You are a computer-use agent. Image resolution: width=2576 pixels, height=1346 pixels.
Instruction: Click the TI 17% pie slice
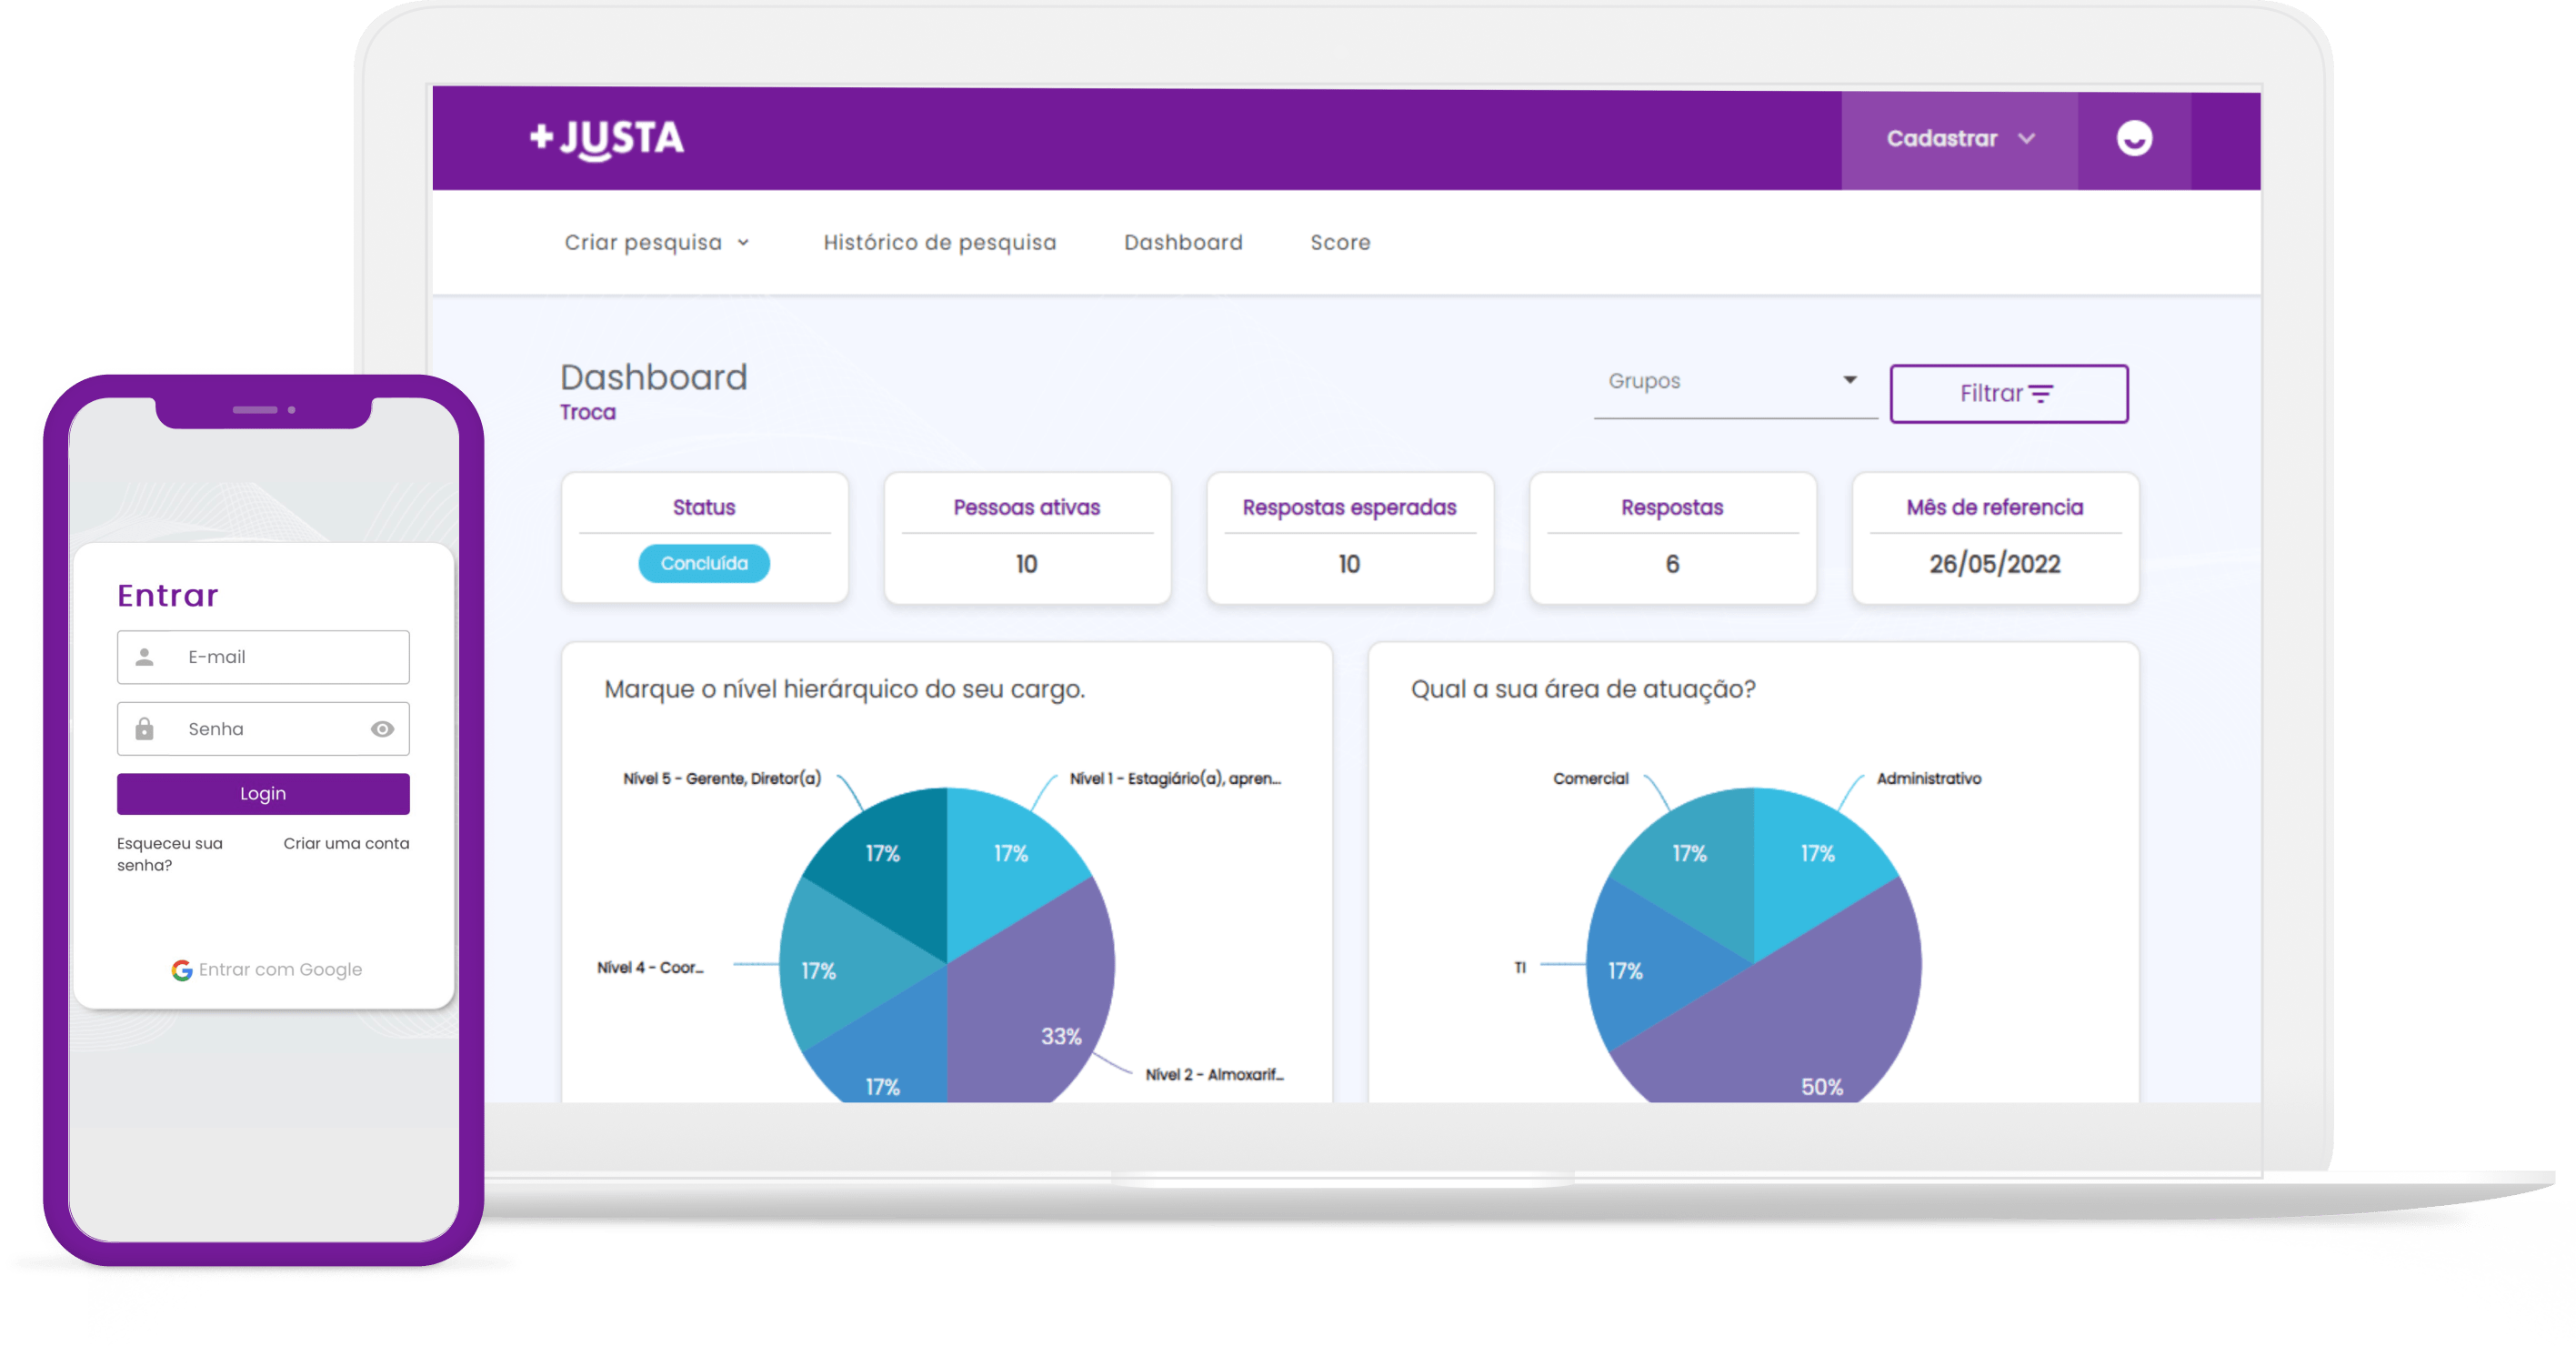coord(1640,965)
